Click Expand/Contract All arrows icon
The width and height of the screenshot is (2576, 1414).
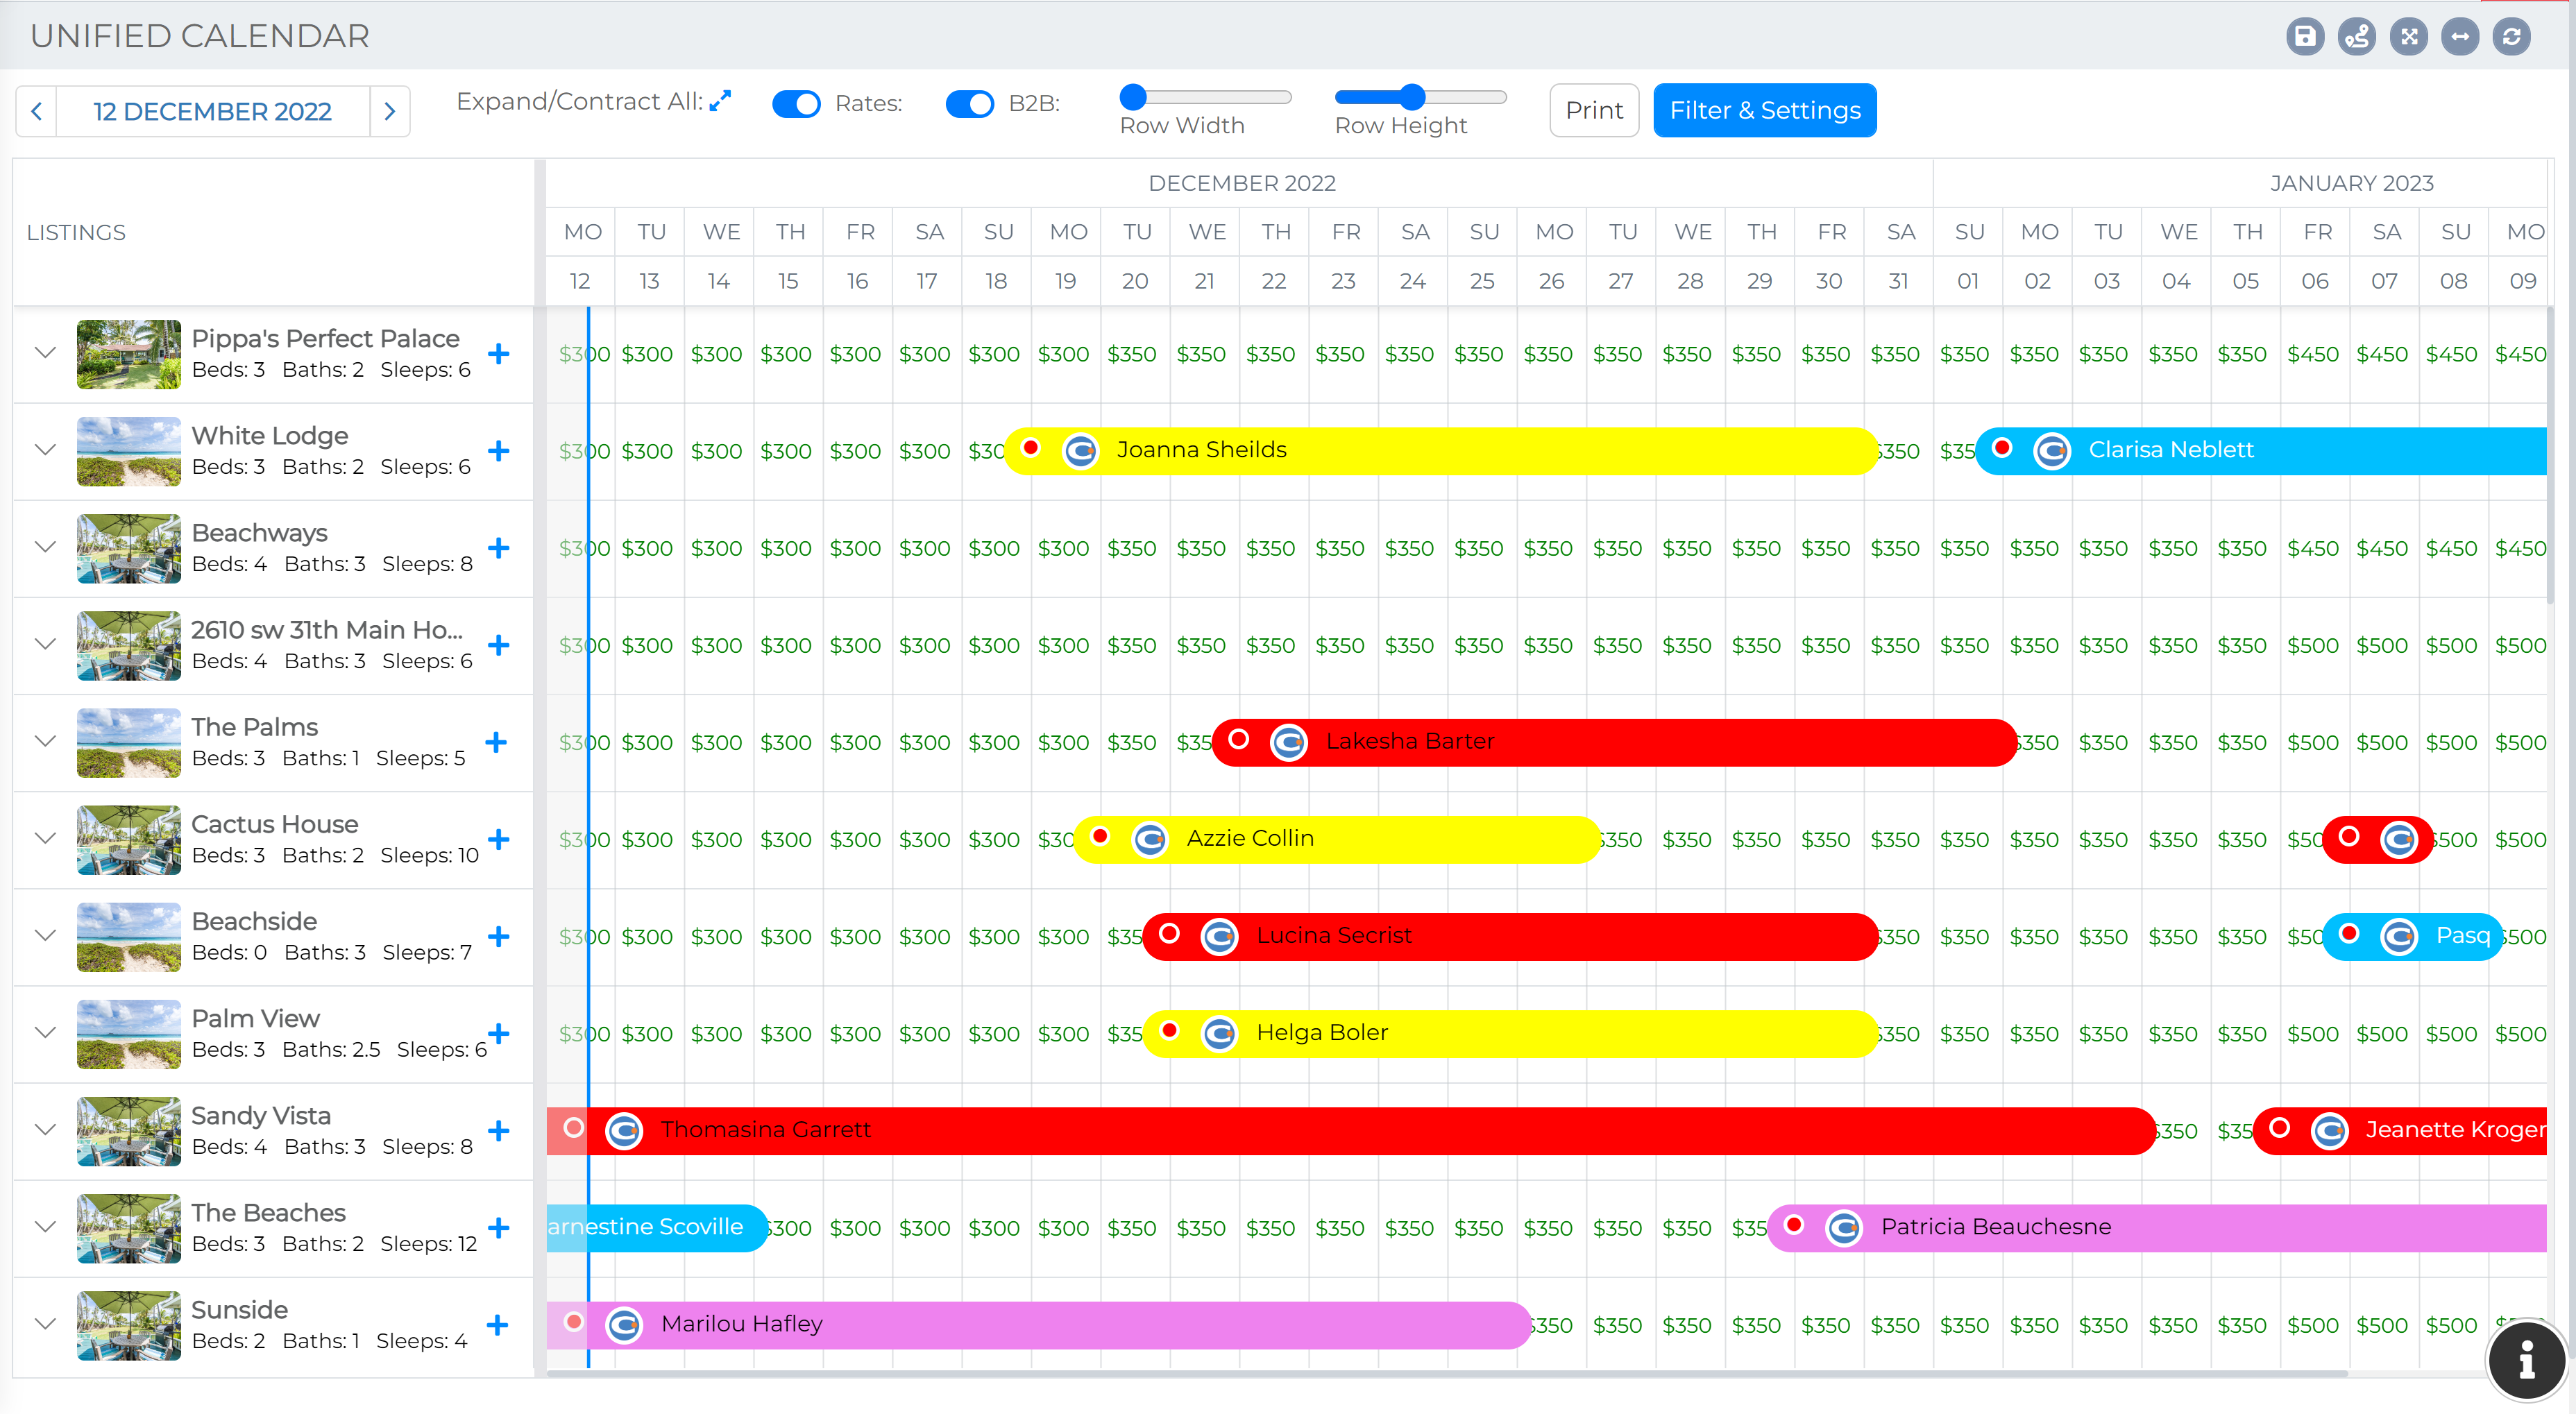[x=720, y=102]
